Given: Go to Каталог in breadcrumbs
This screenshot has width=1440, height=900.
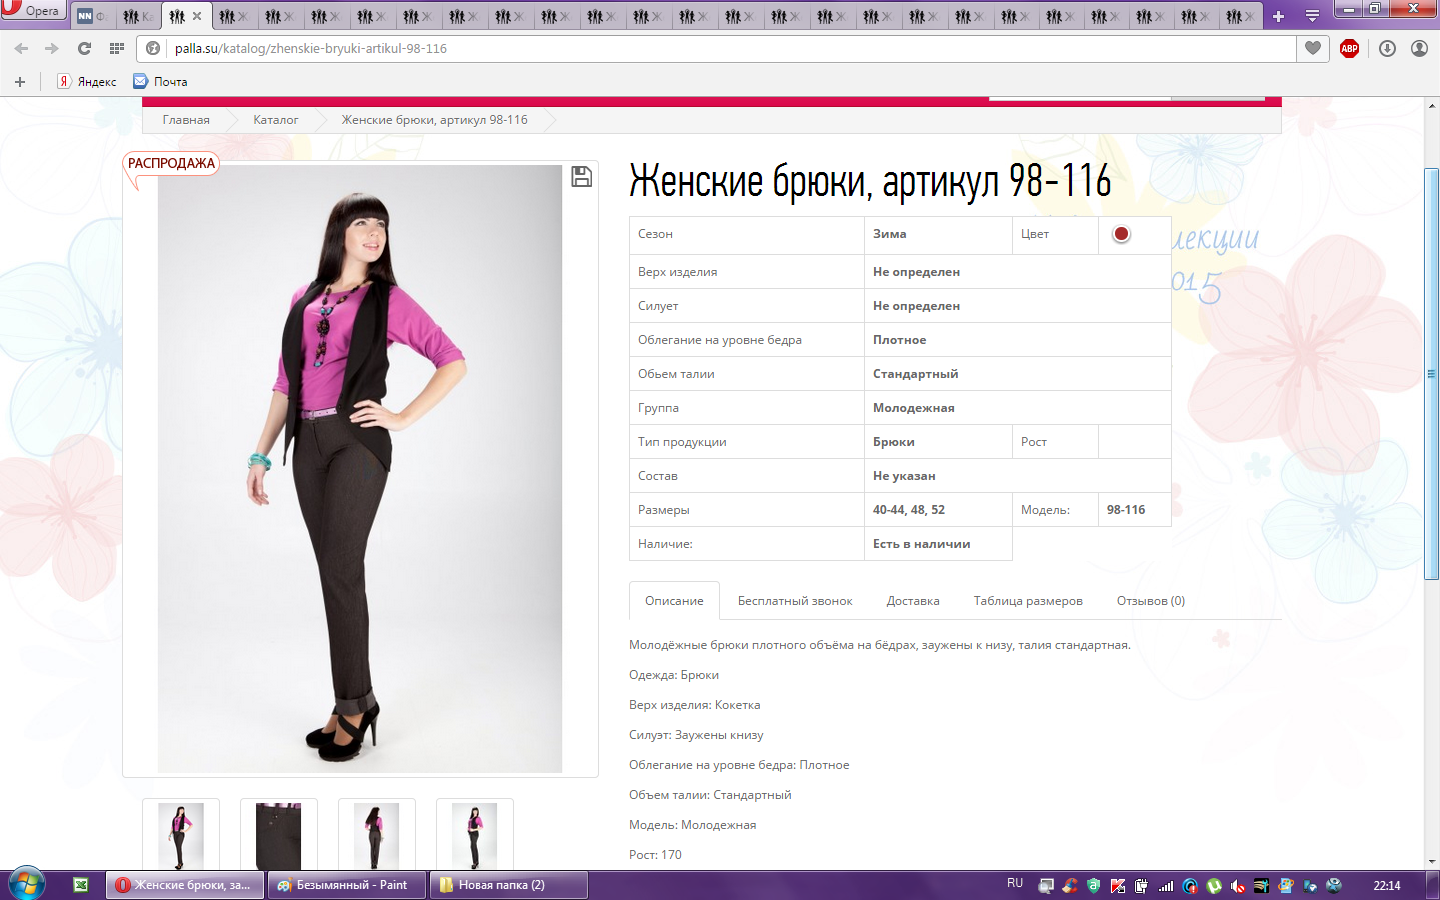Looking at the screenshot, I should click(x=275, y=120).
